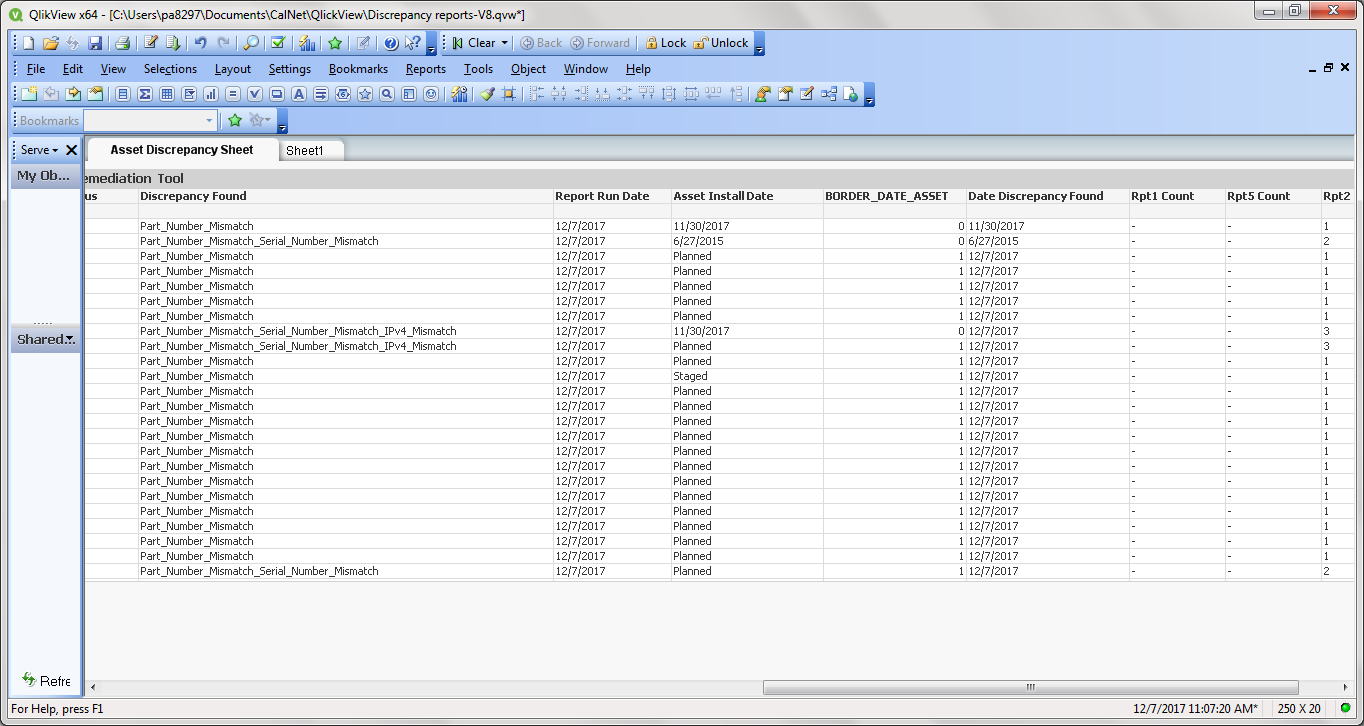
Task: Switch to the Sheet1 tab
Action: point(305,151)
